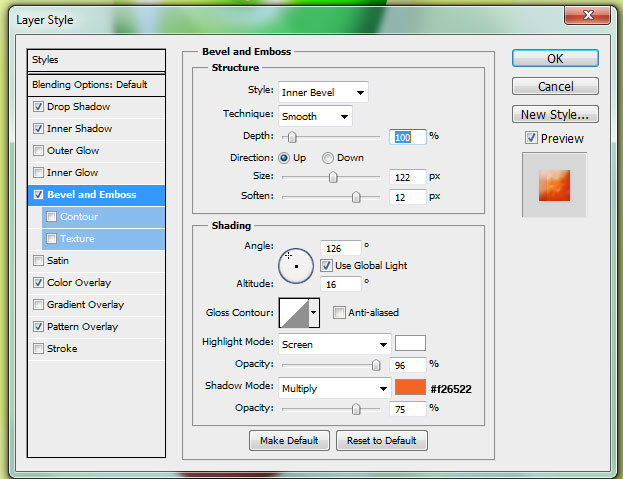Image resolution: width=623 pixels, height=479 pixels.
Task: Enable the Outer Glow checkbox
Action: pos(38,151)
